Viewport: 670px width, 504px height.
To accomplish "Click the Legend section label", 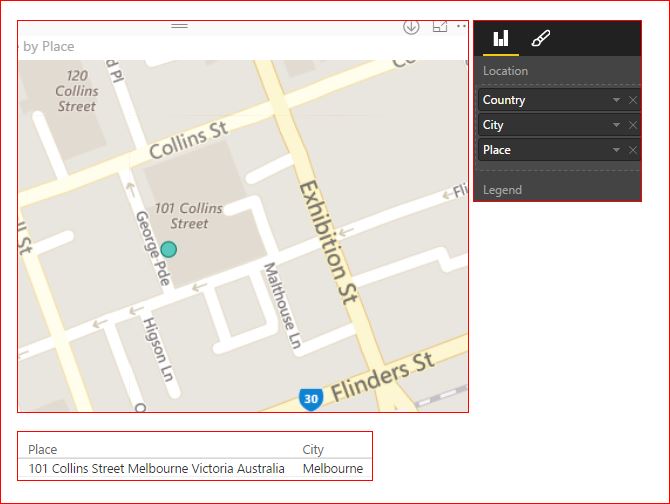I will pyautogui.click(x=502, y=190).
